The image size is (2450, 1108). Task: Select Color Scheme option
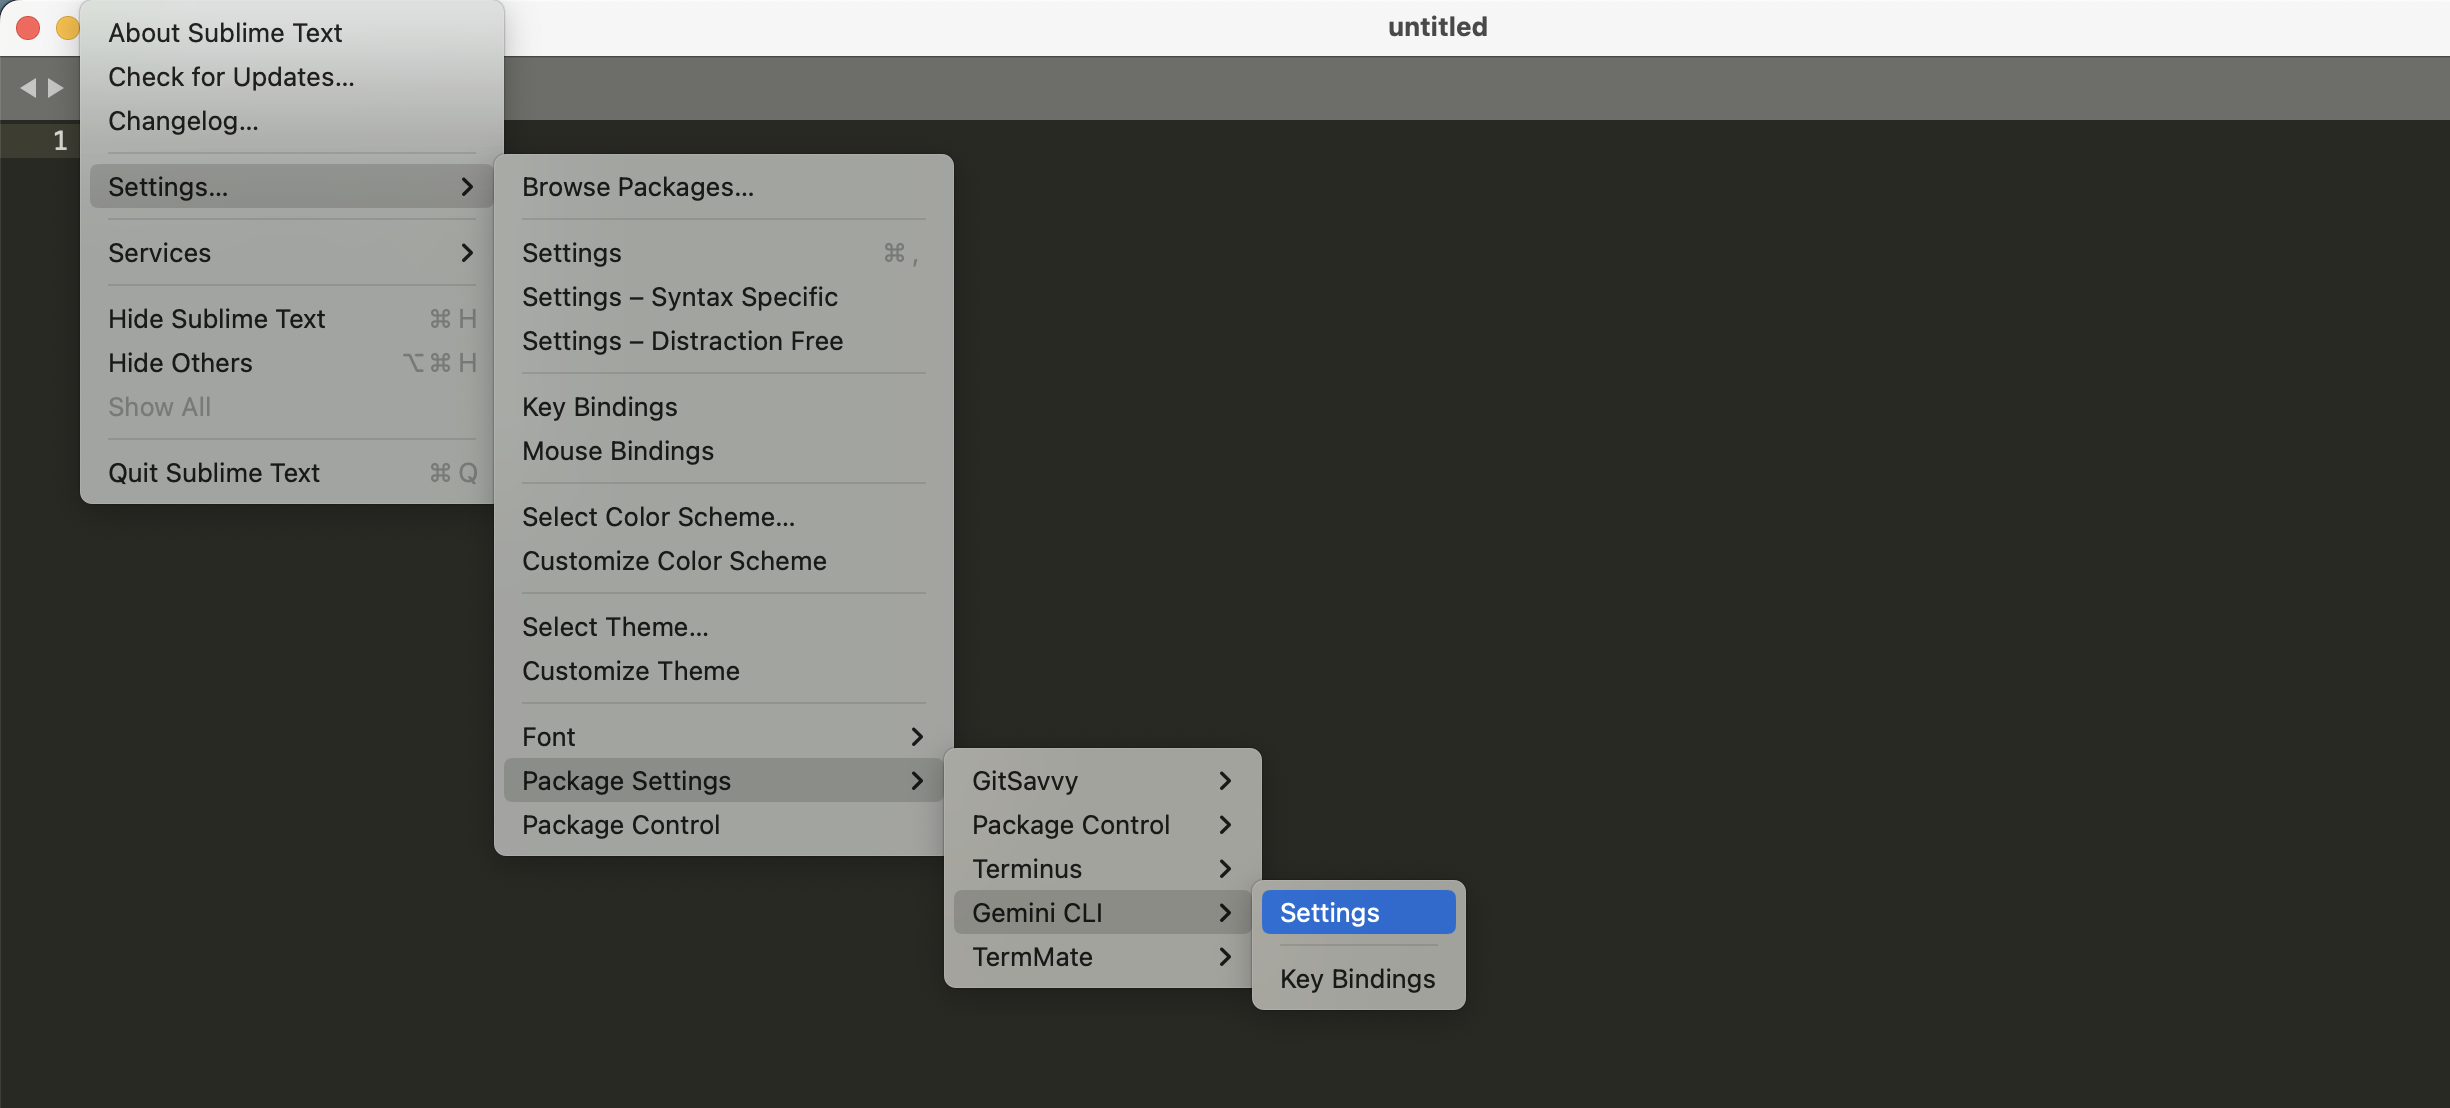(x=657, y=516)
